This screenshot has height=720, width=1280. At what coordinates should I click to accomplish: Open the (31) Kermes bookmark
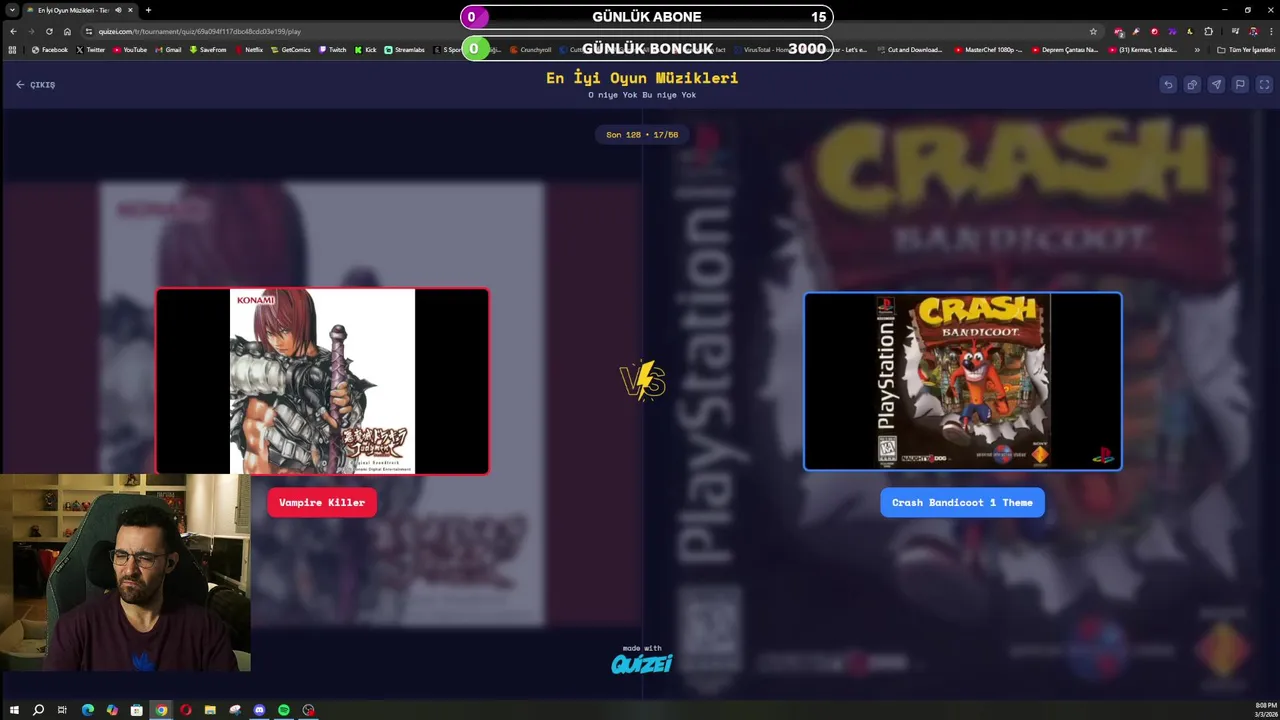1143,50
